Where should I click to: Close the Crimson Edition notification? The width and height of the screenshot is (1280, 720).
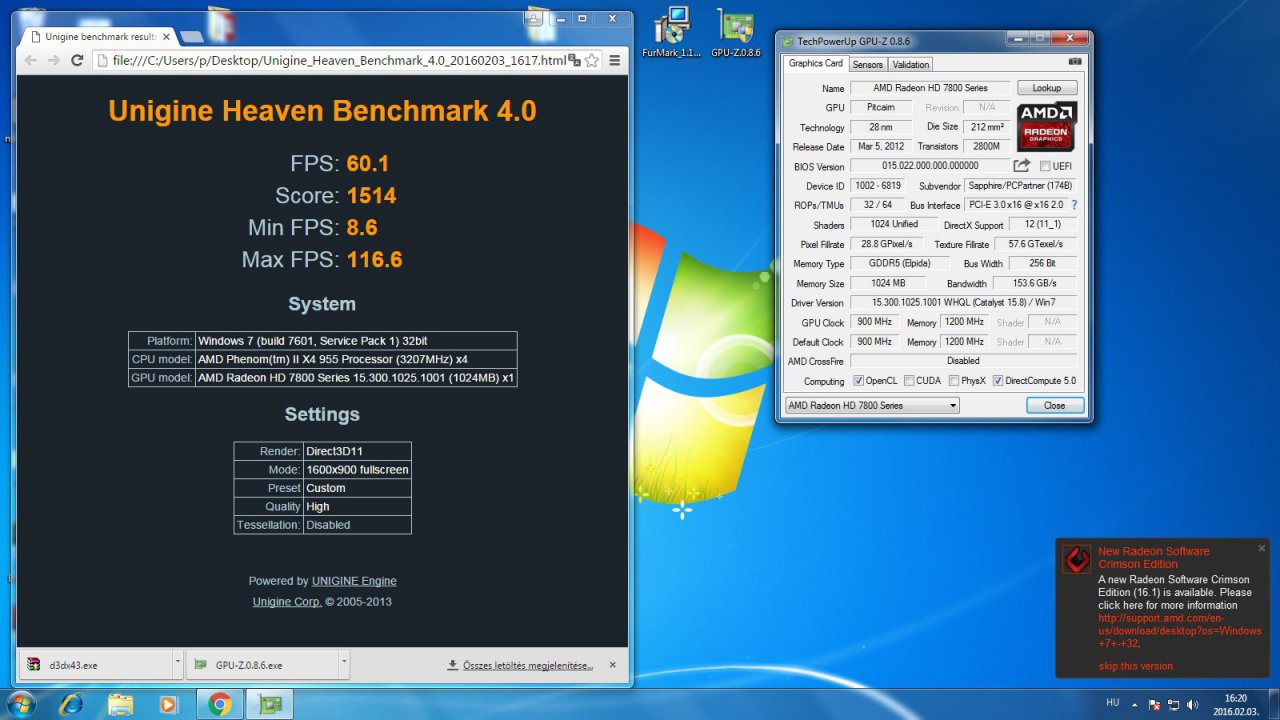(x=1261, y=548)
